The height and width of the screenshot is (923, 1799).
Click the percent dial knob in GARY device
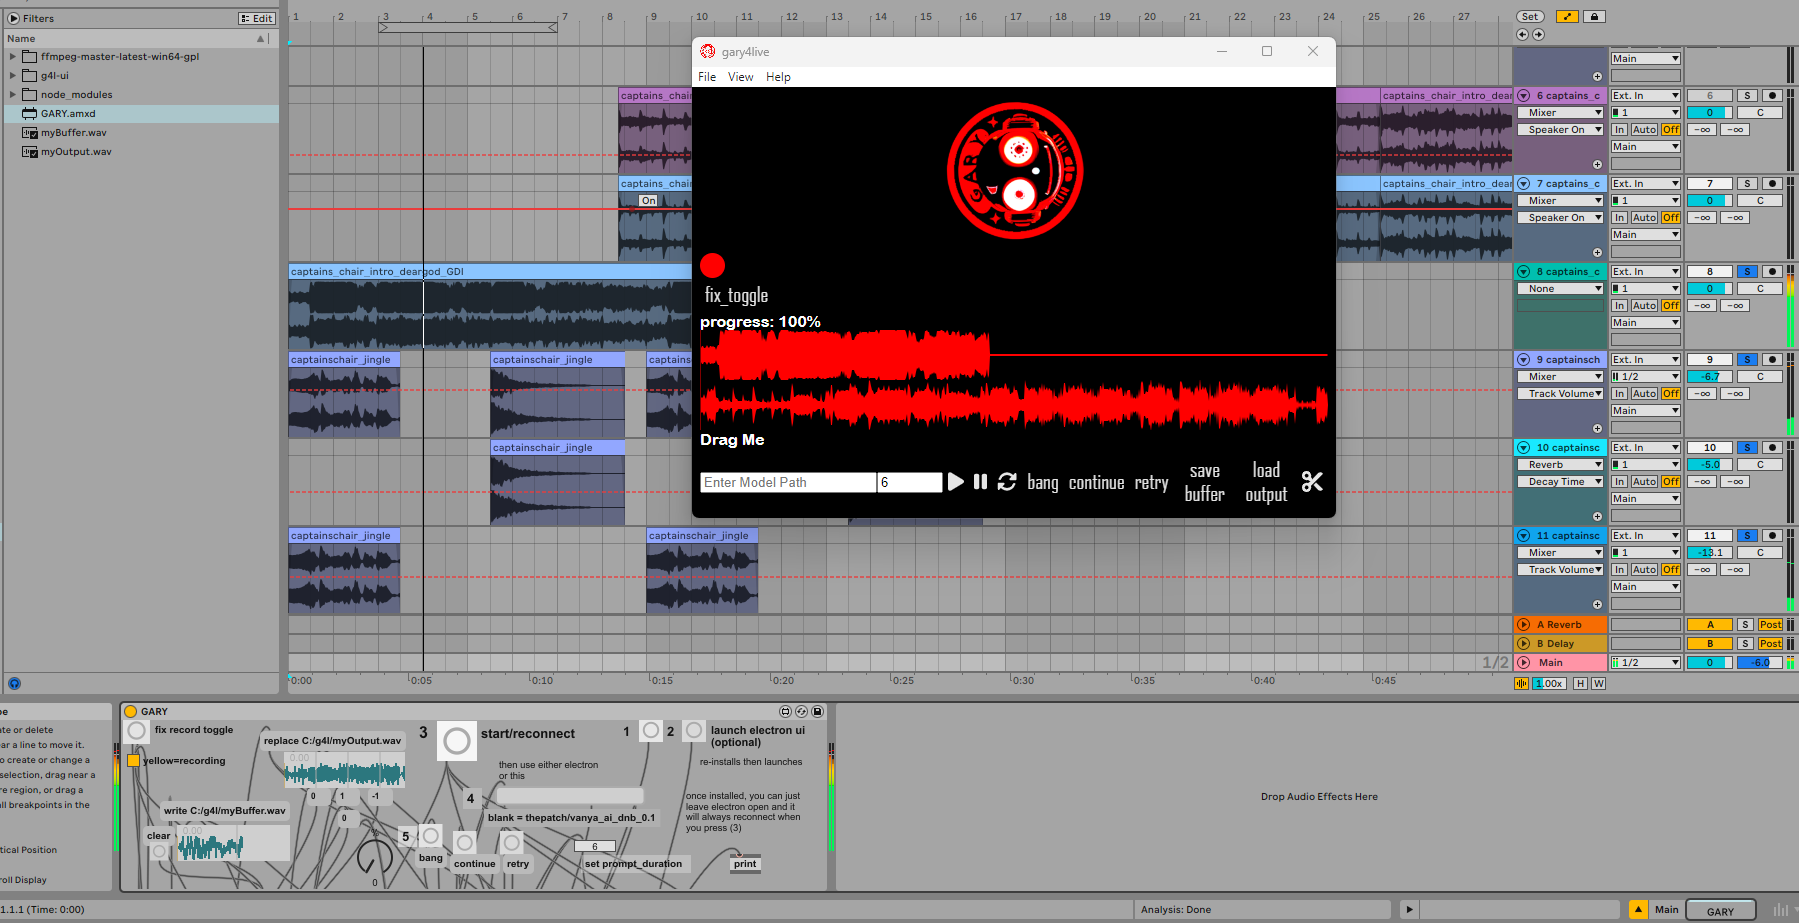pyautogui.click(x=375, y=857)
